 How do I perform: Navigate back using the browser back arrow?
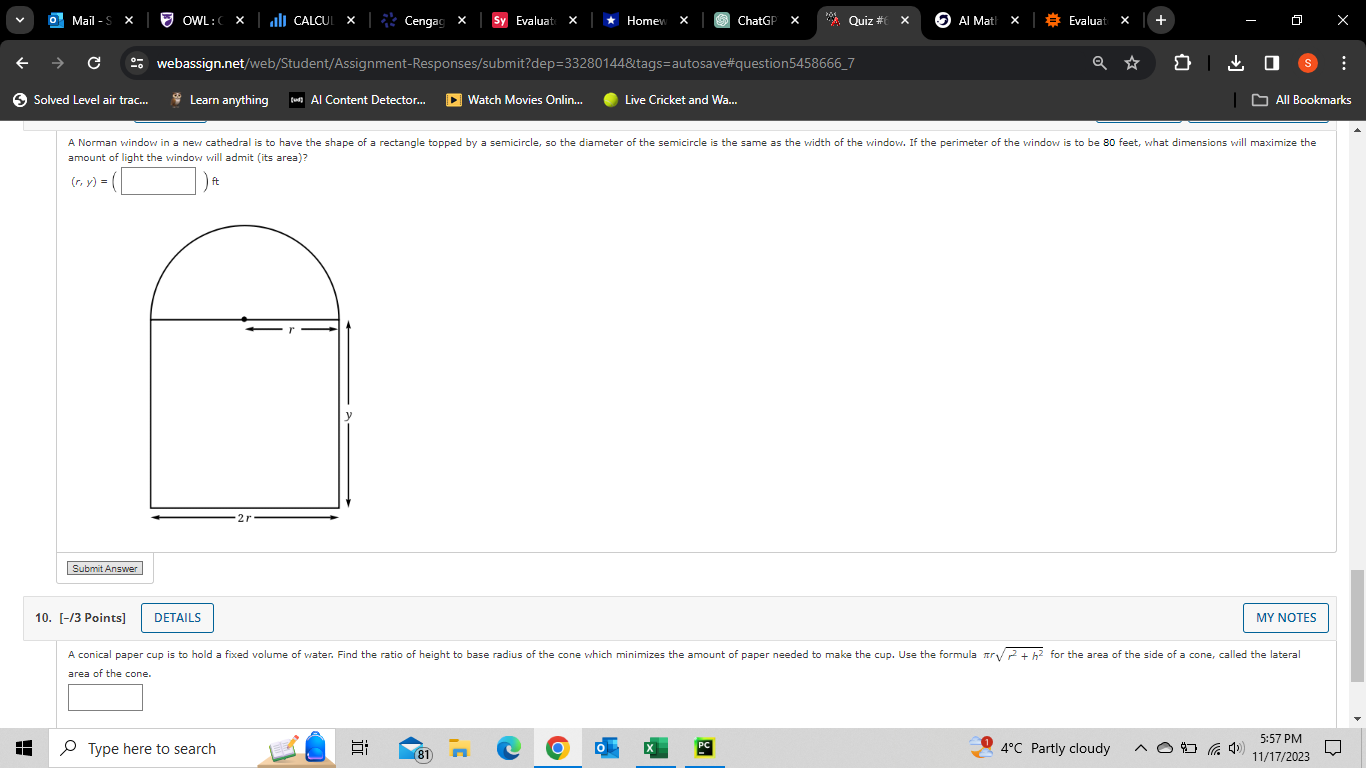pyautogui.click(x=20, y=62)
